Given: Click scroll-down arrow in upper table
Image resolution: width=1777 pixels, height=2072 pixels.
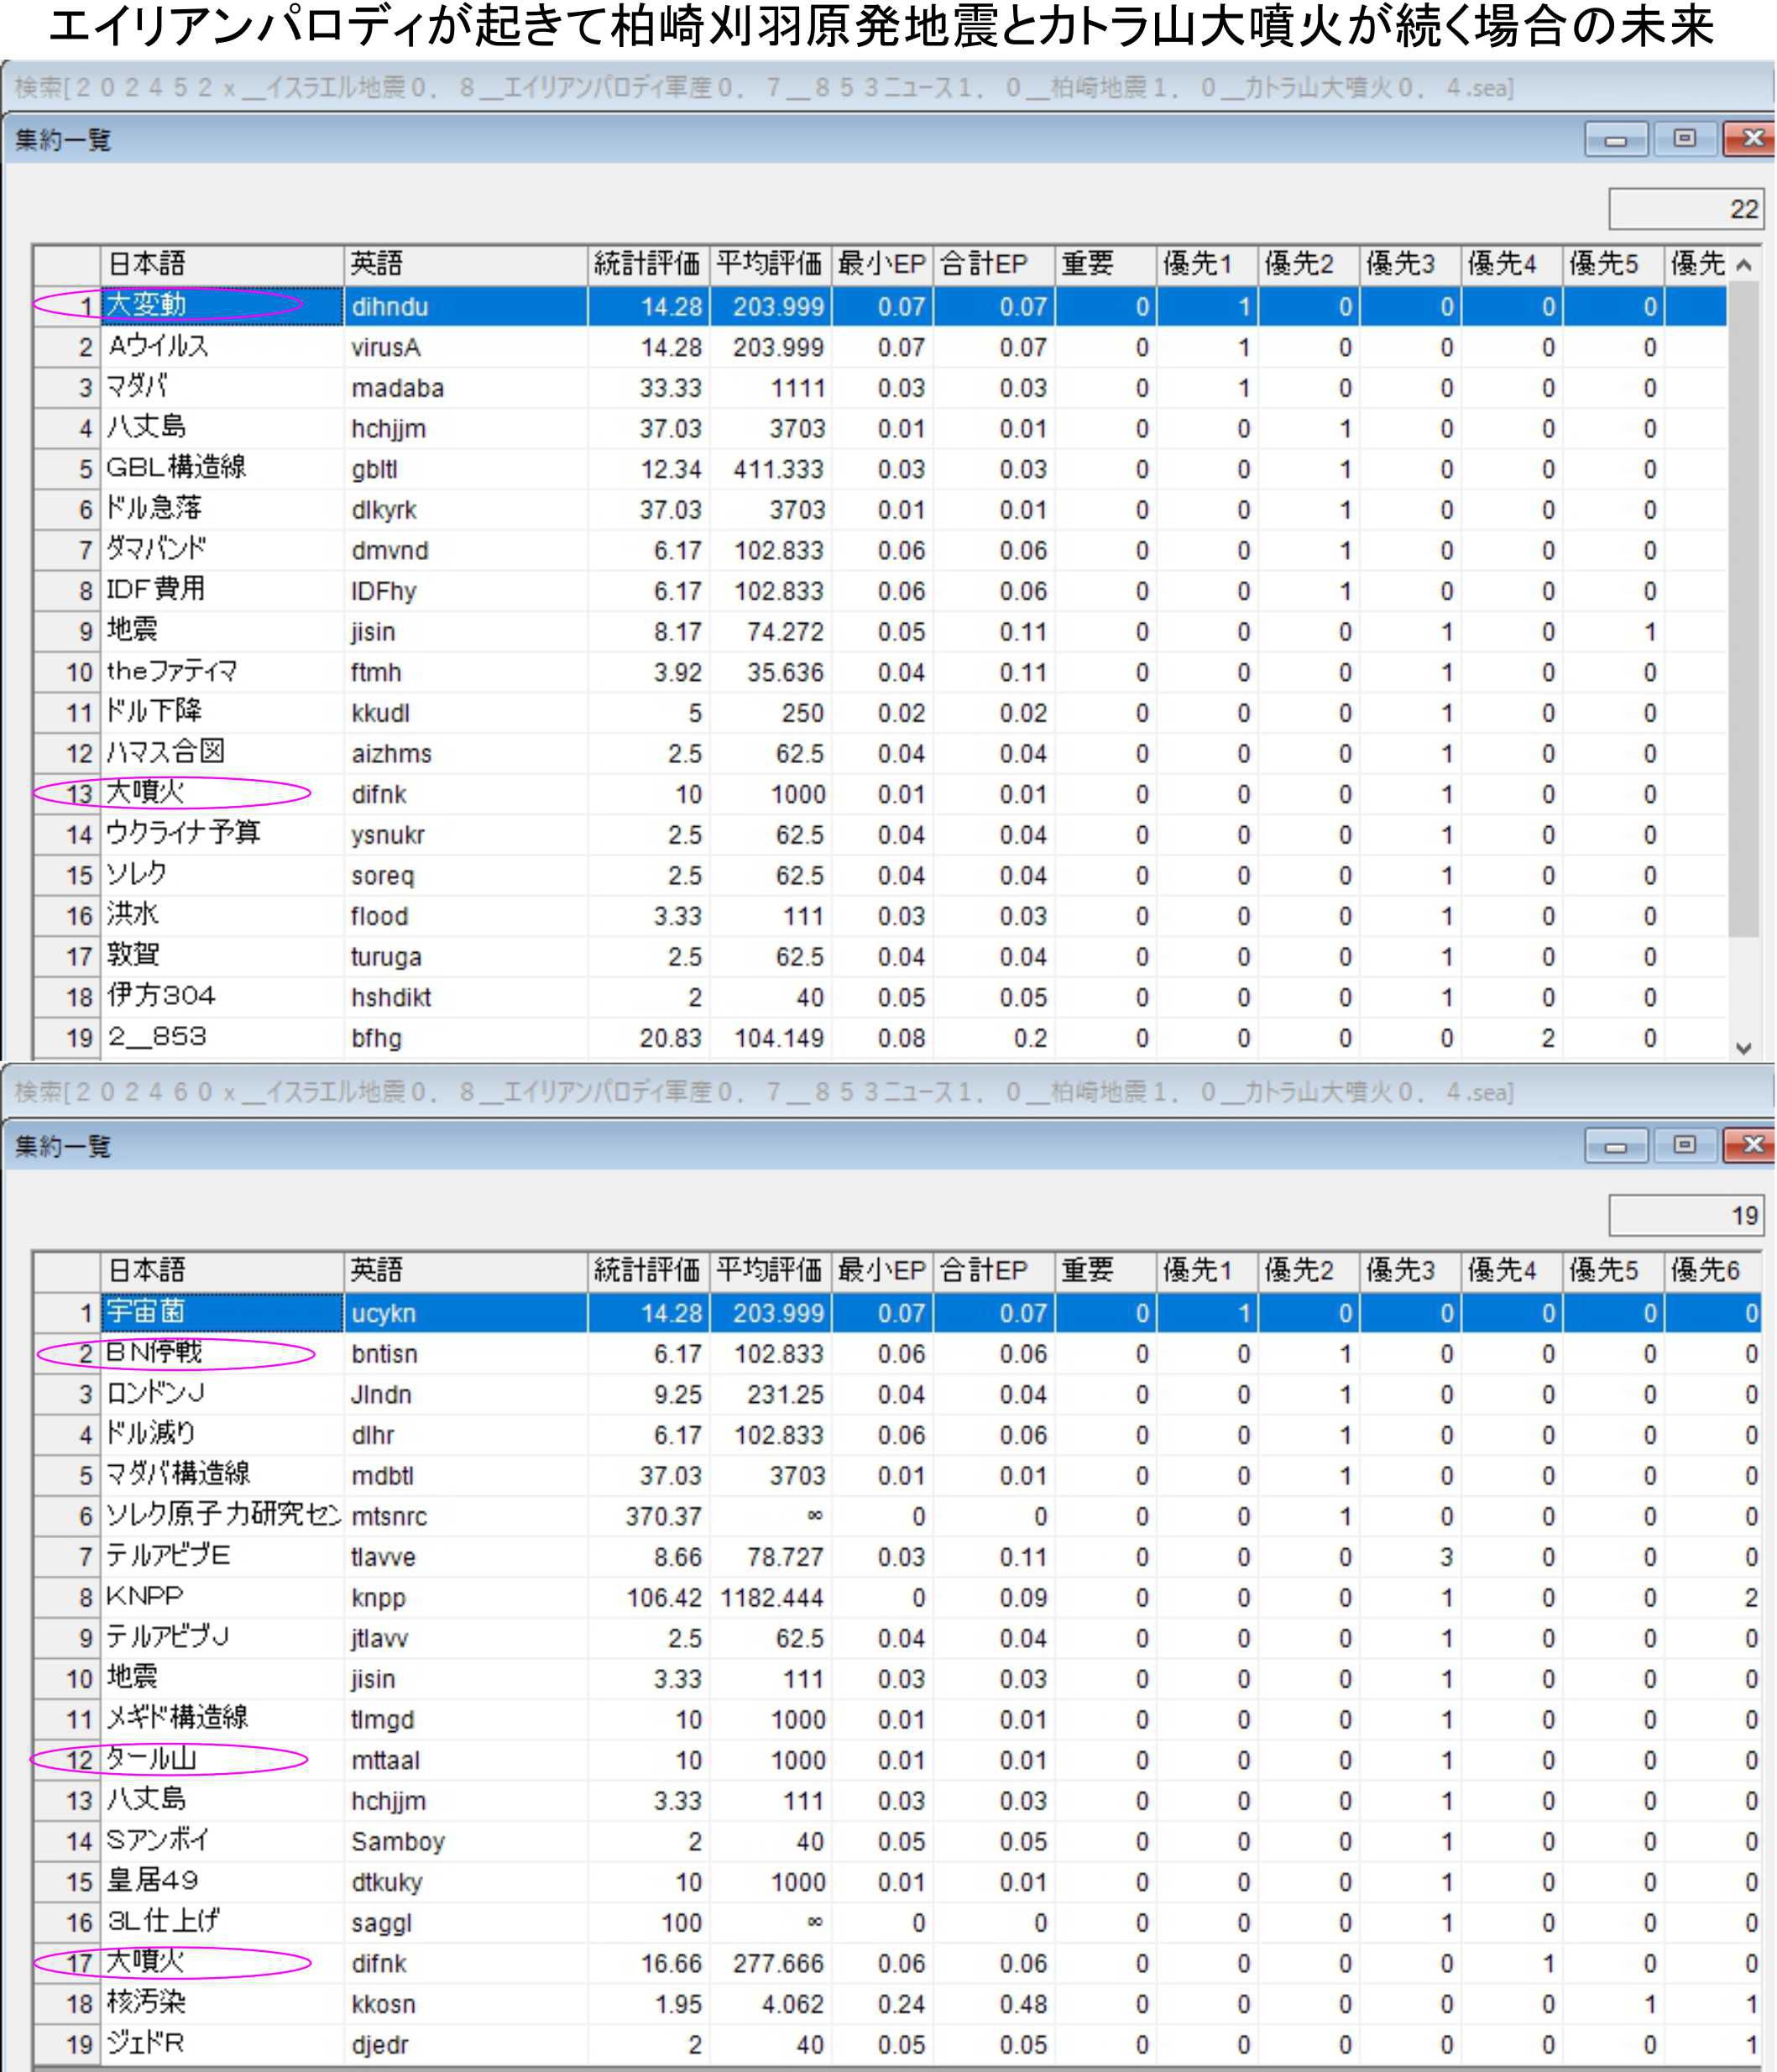Looking at the screenshot, I should (x=1744, y=1047).
